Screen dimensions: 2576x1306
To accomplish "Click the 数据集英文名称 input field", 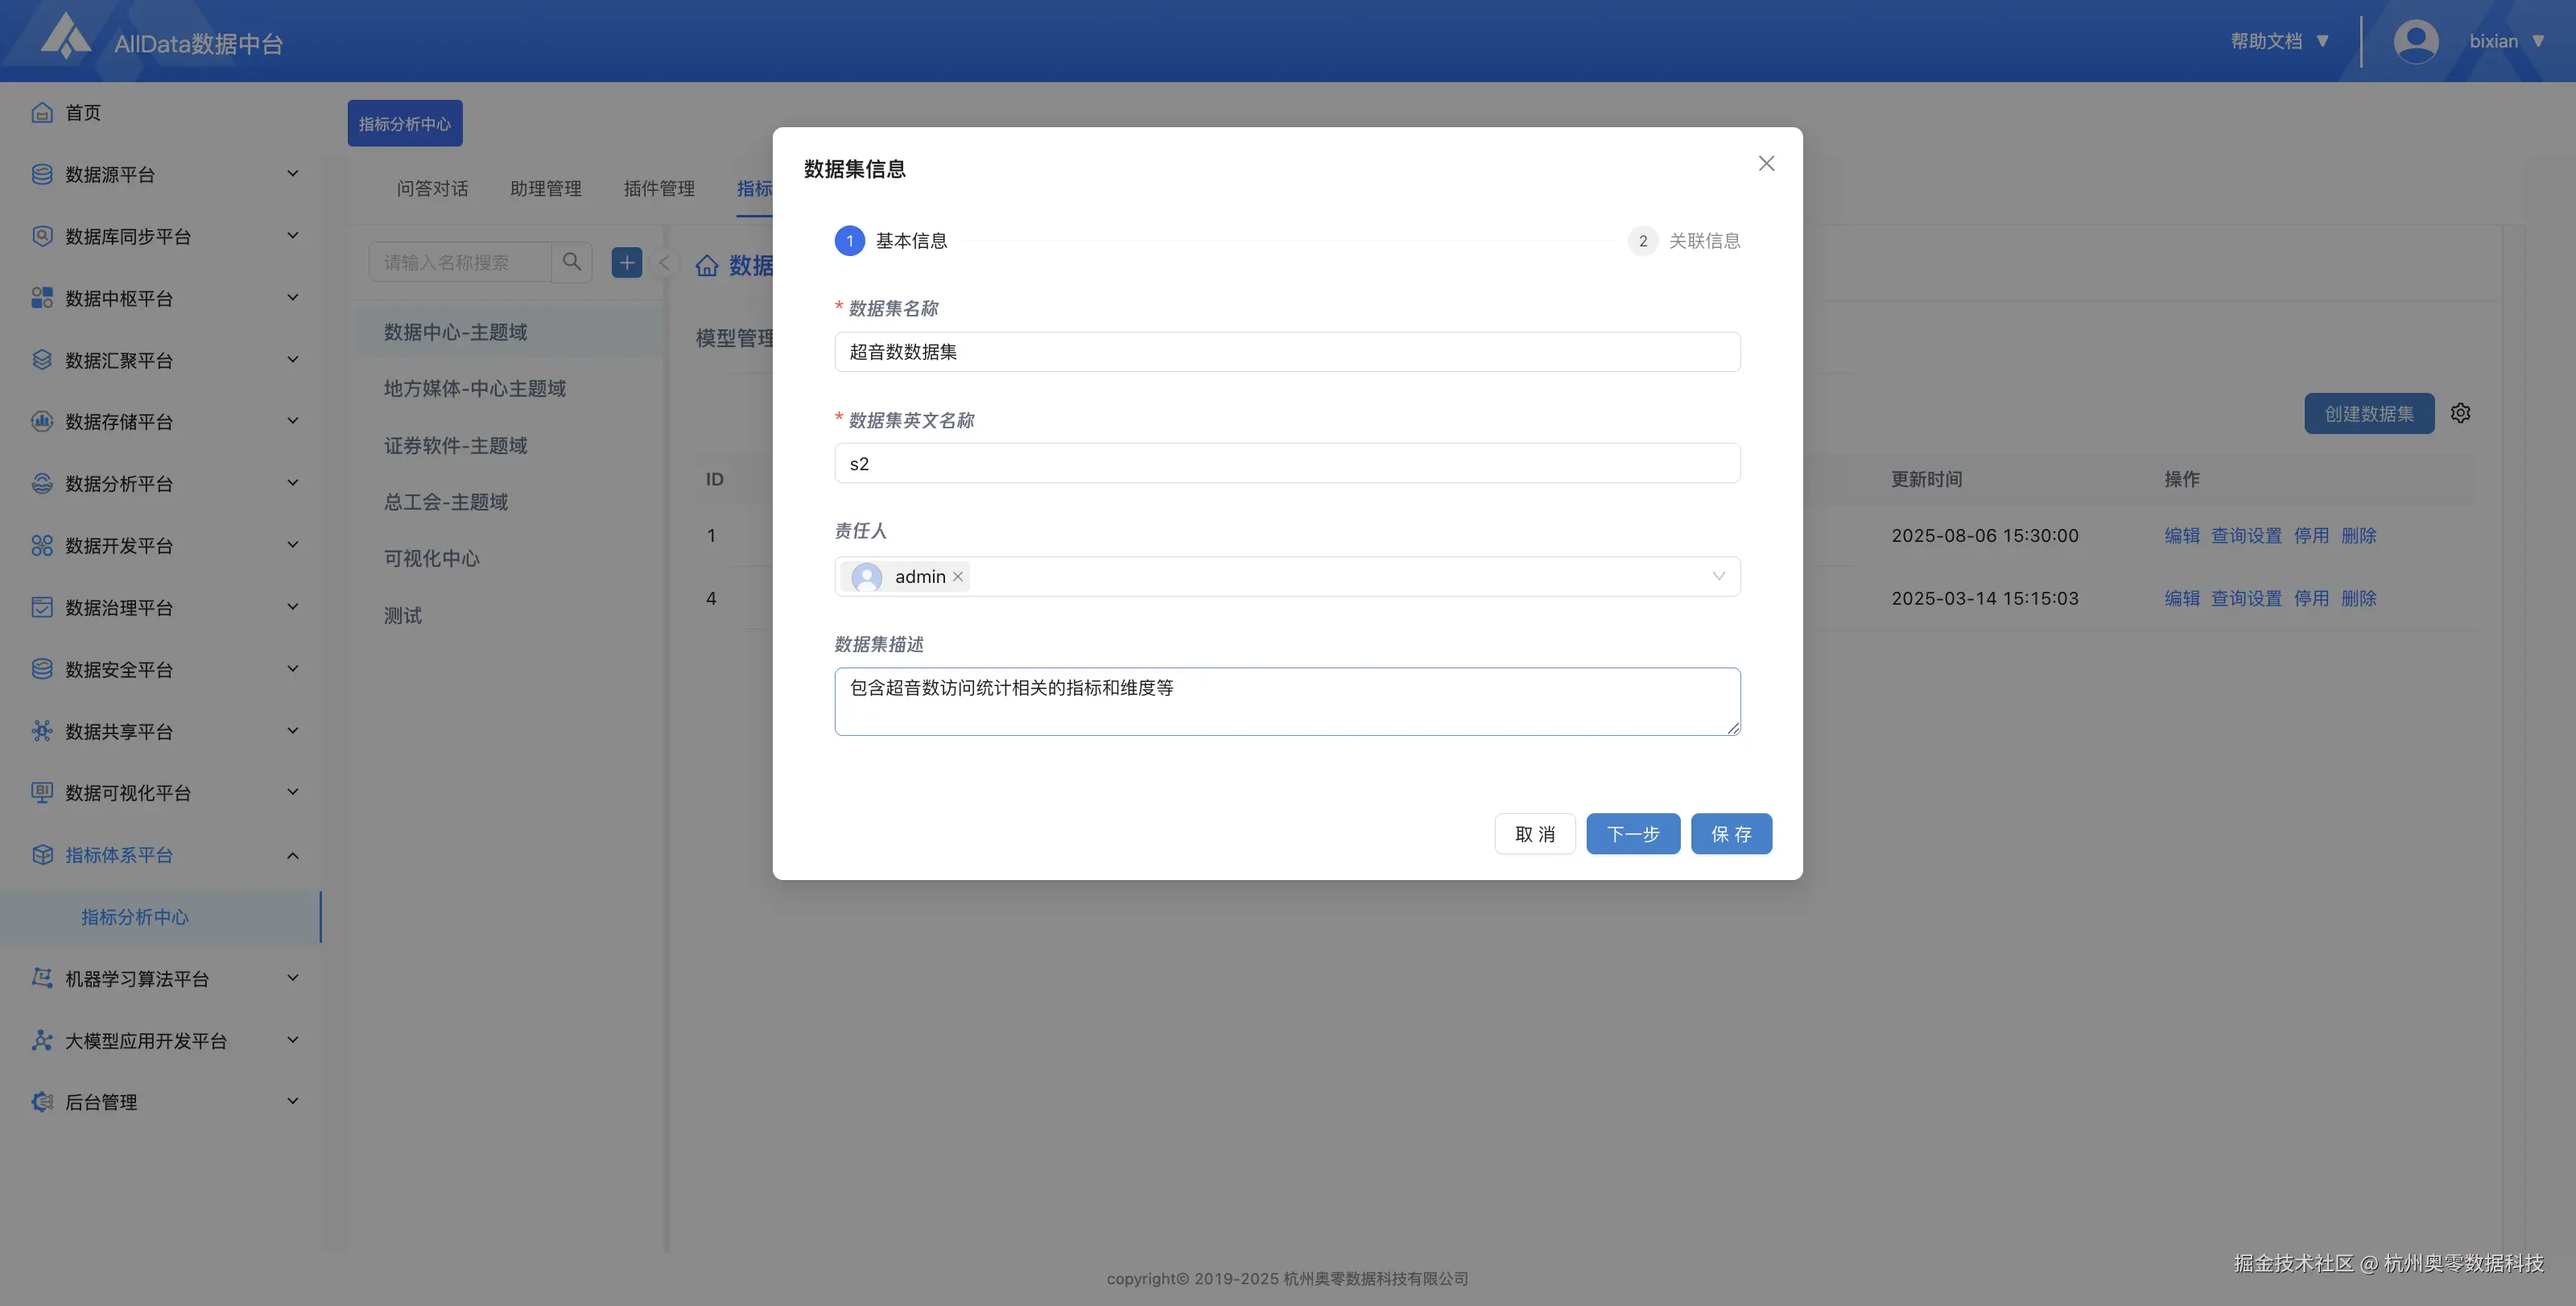I will click(x=1287, y=463).
